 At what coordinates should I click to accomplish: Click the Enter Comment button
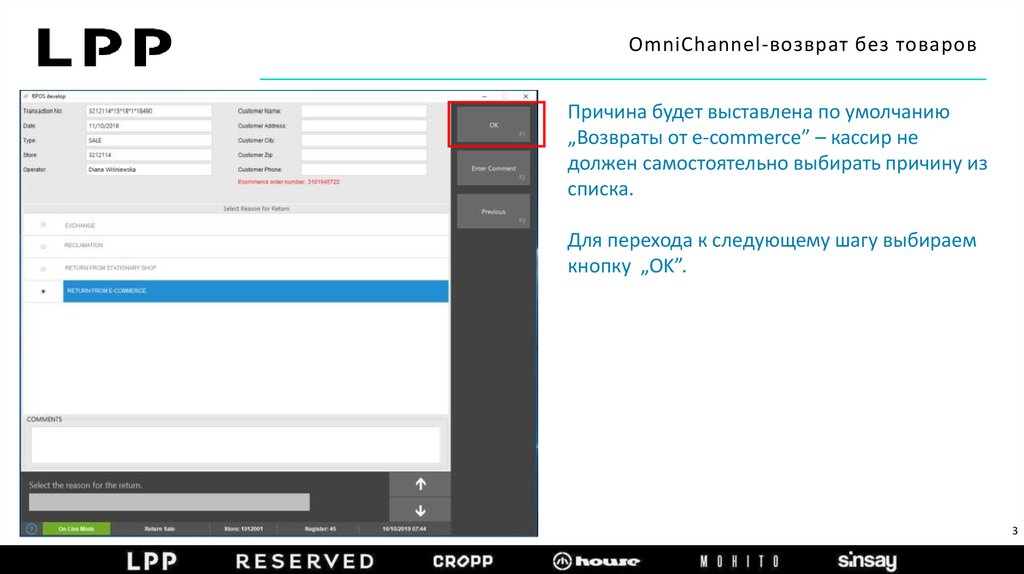coord(493,168)
